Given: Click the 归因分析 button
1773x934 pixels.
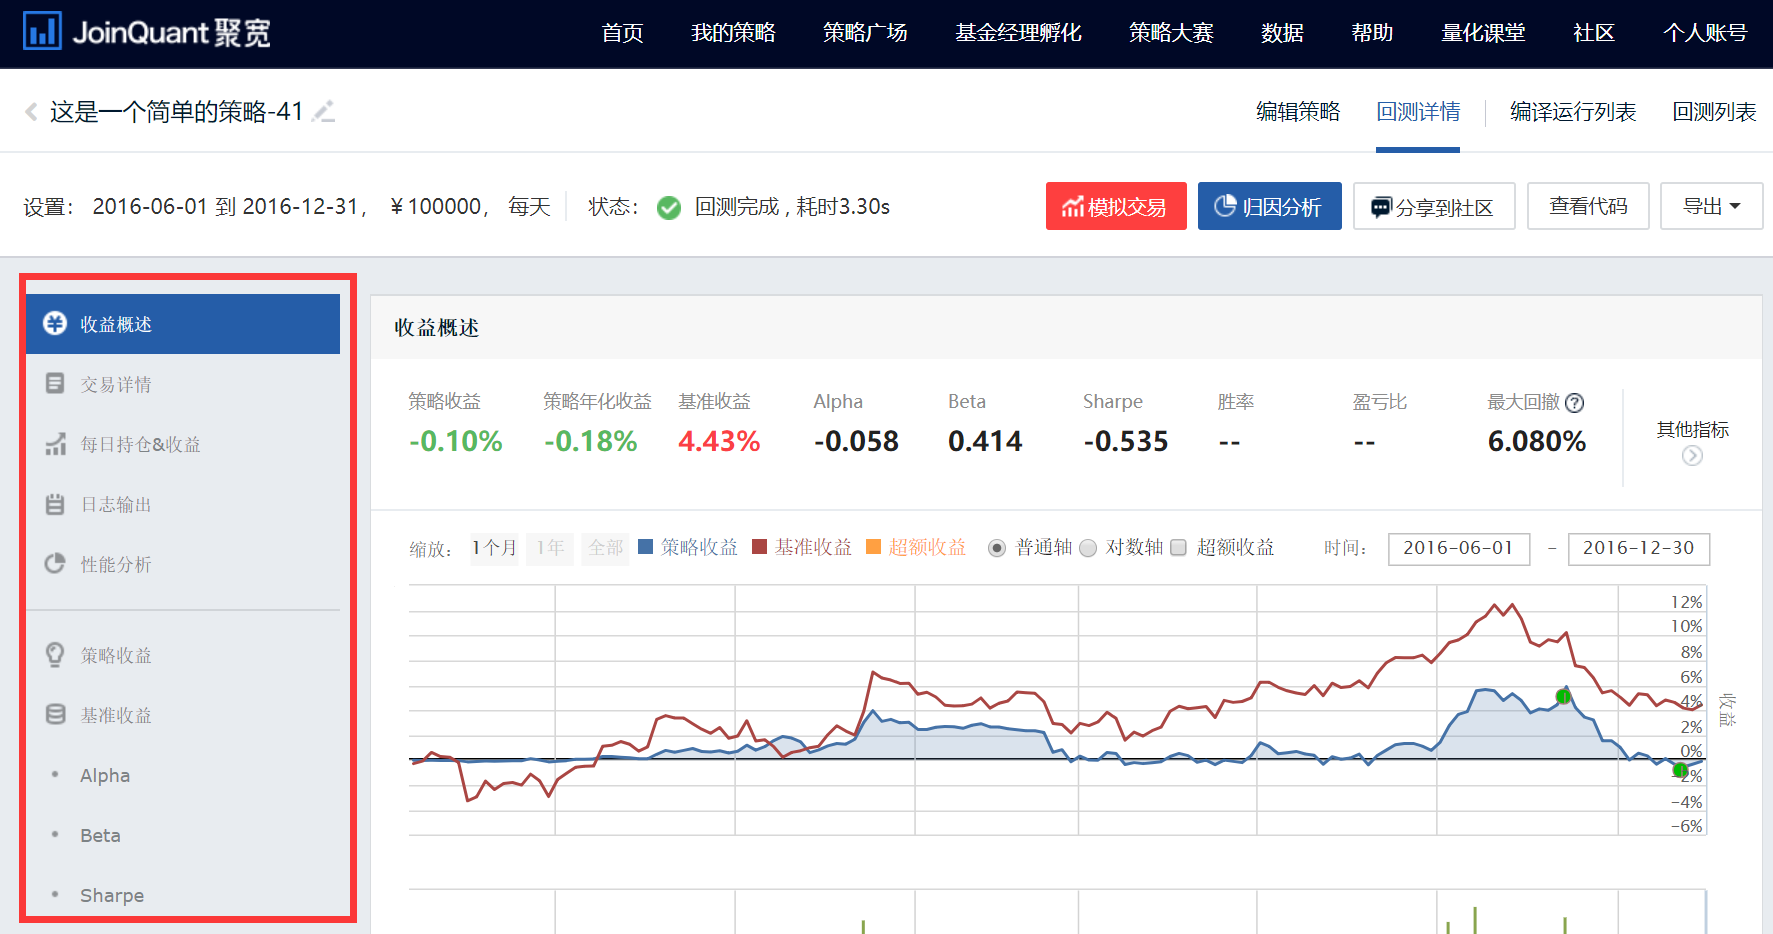Looking at the screenshot, I should click(x=1269, y=206).
